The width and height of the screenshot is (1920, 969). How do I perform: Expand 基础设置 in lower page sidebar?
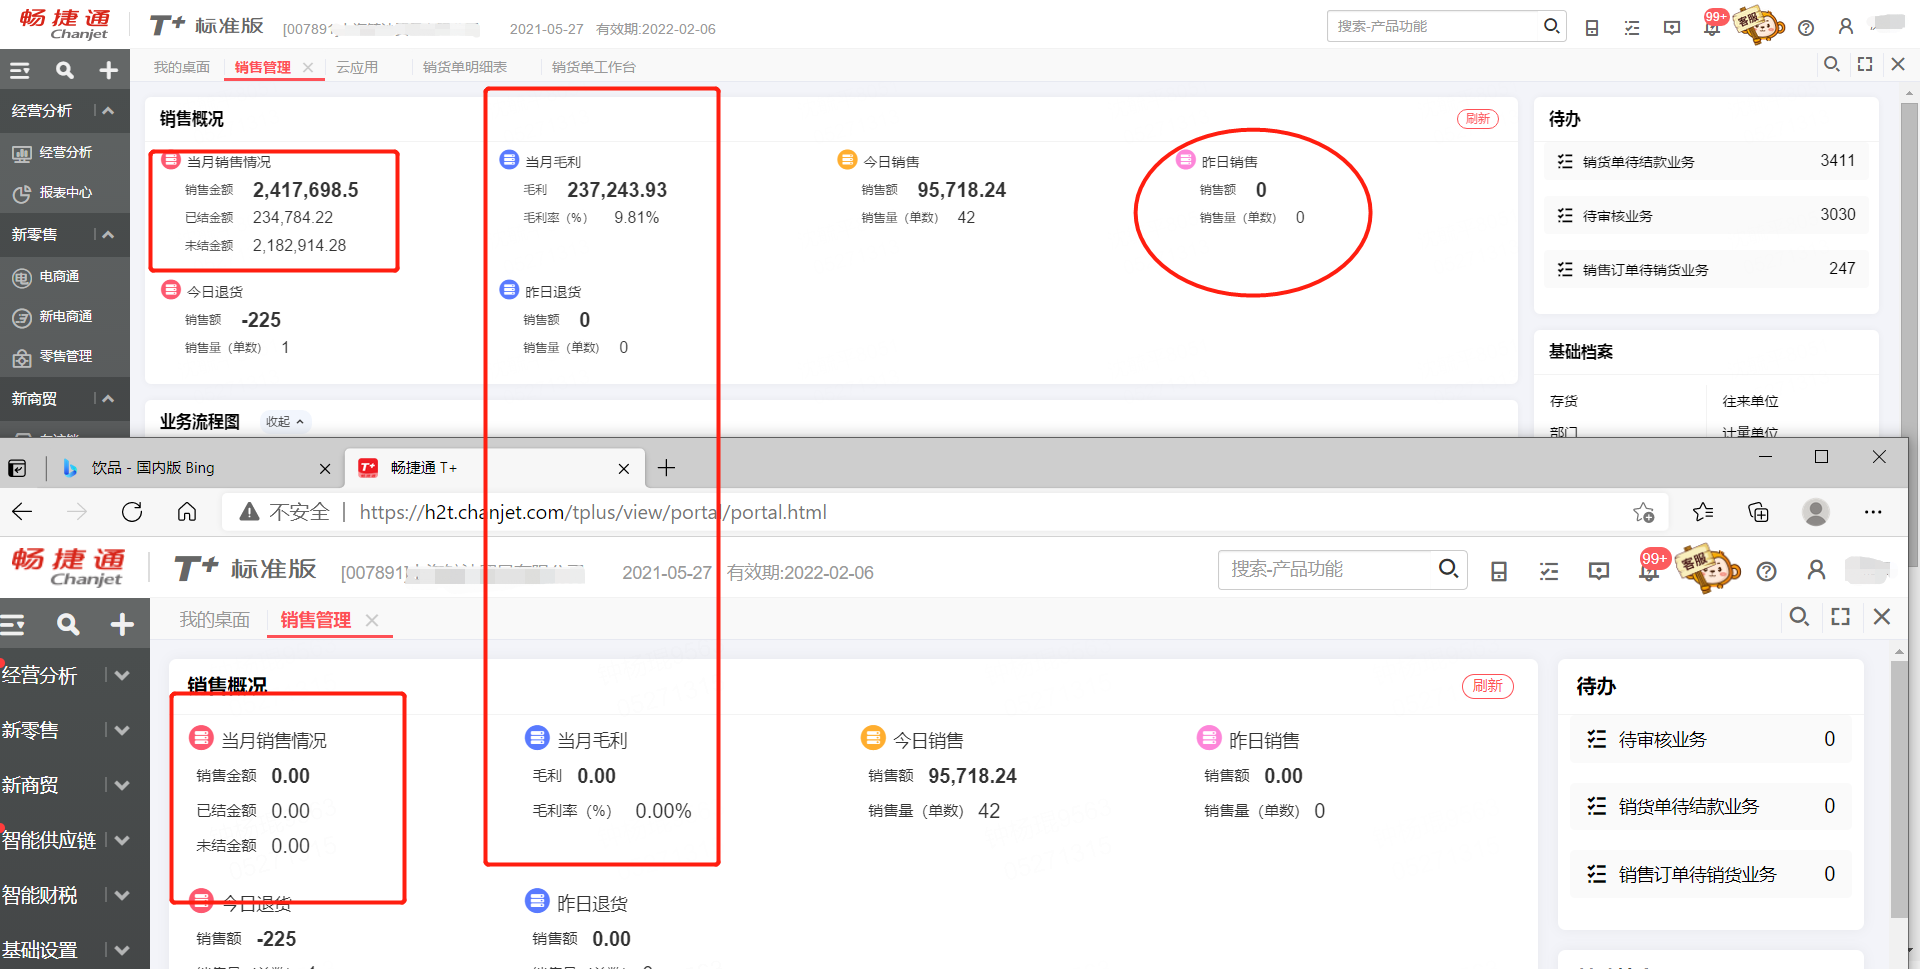(121, 950)
